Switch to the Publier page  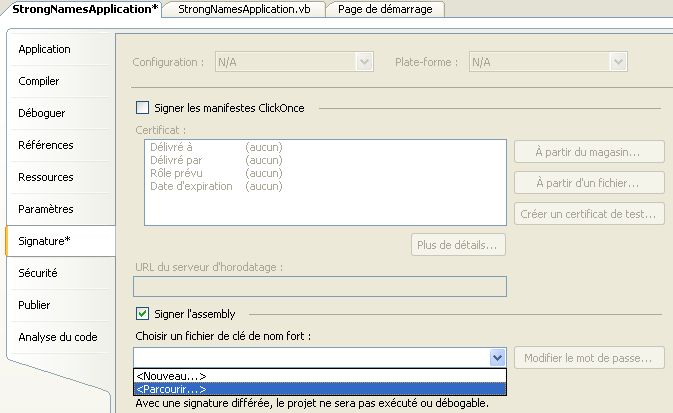click(35, 305)
